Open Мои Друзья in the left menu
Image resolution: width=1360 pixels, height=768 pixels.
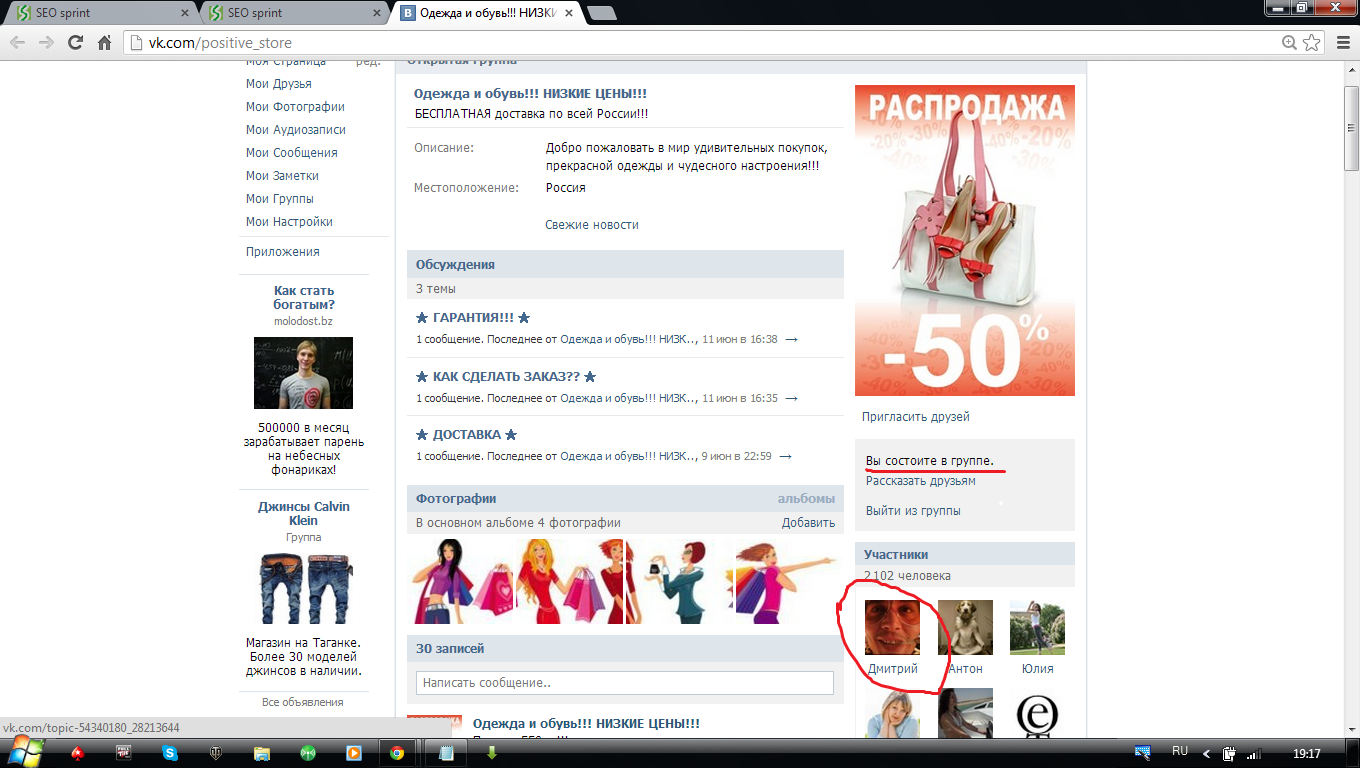coord(279,84)
